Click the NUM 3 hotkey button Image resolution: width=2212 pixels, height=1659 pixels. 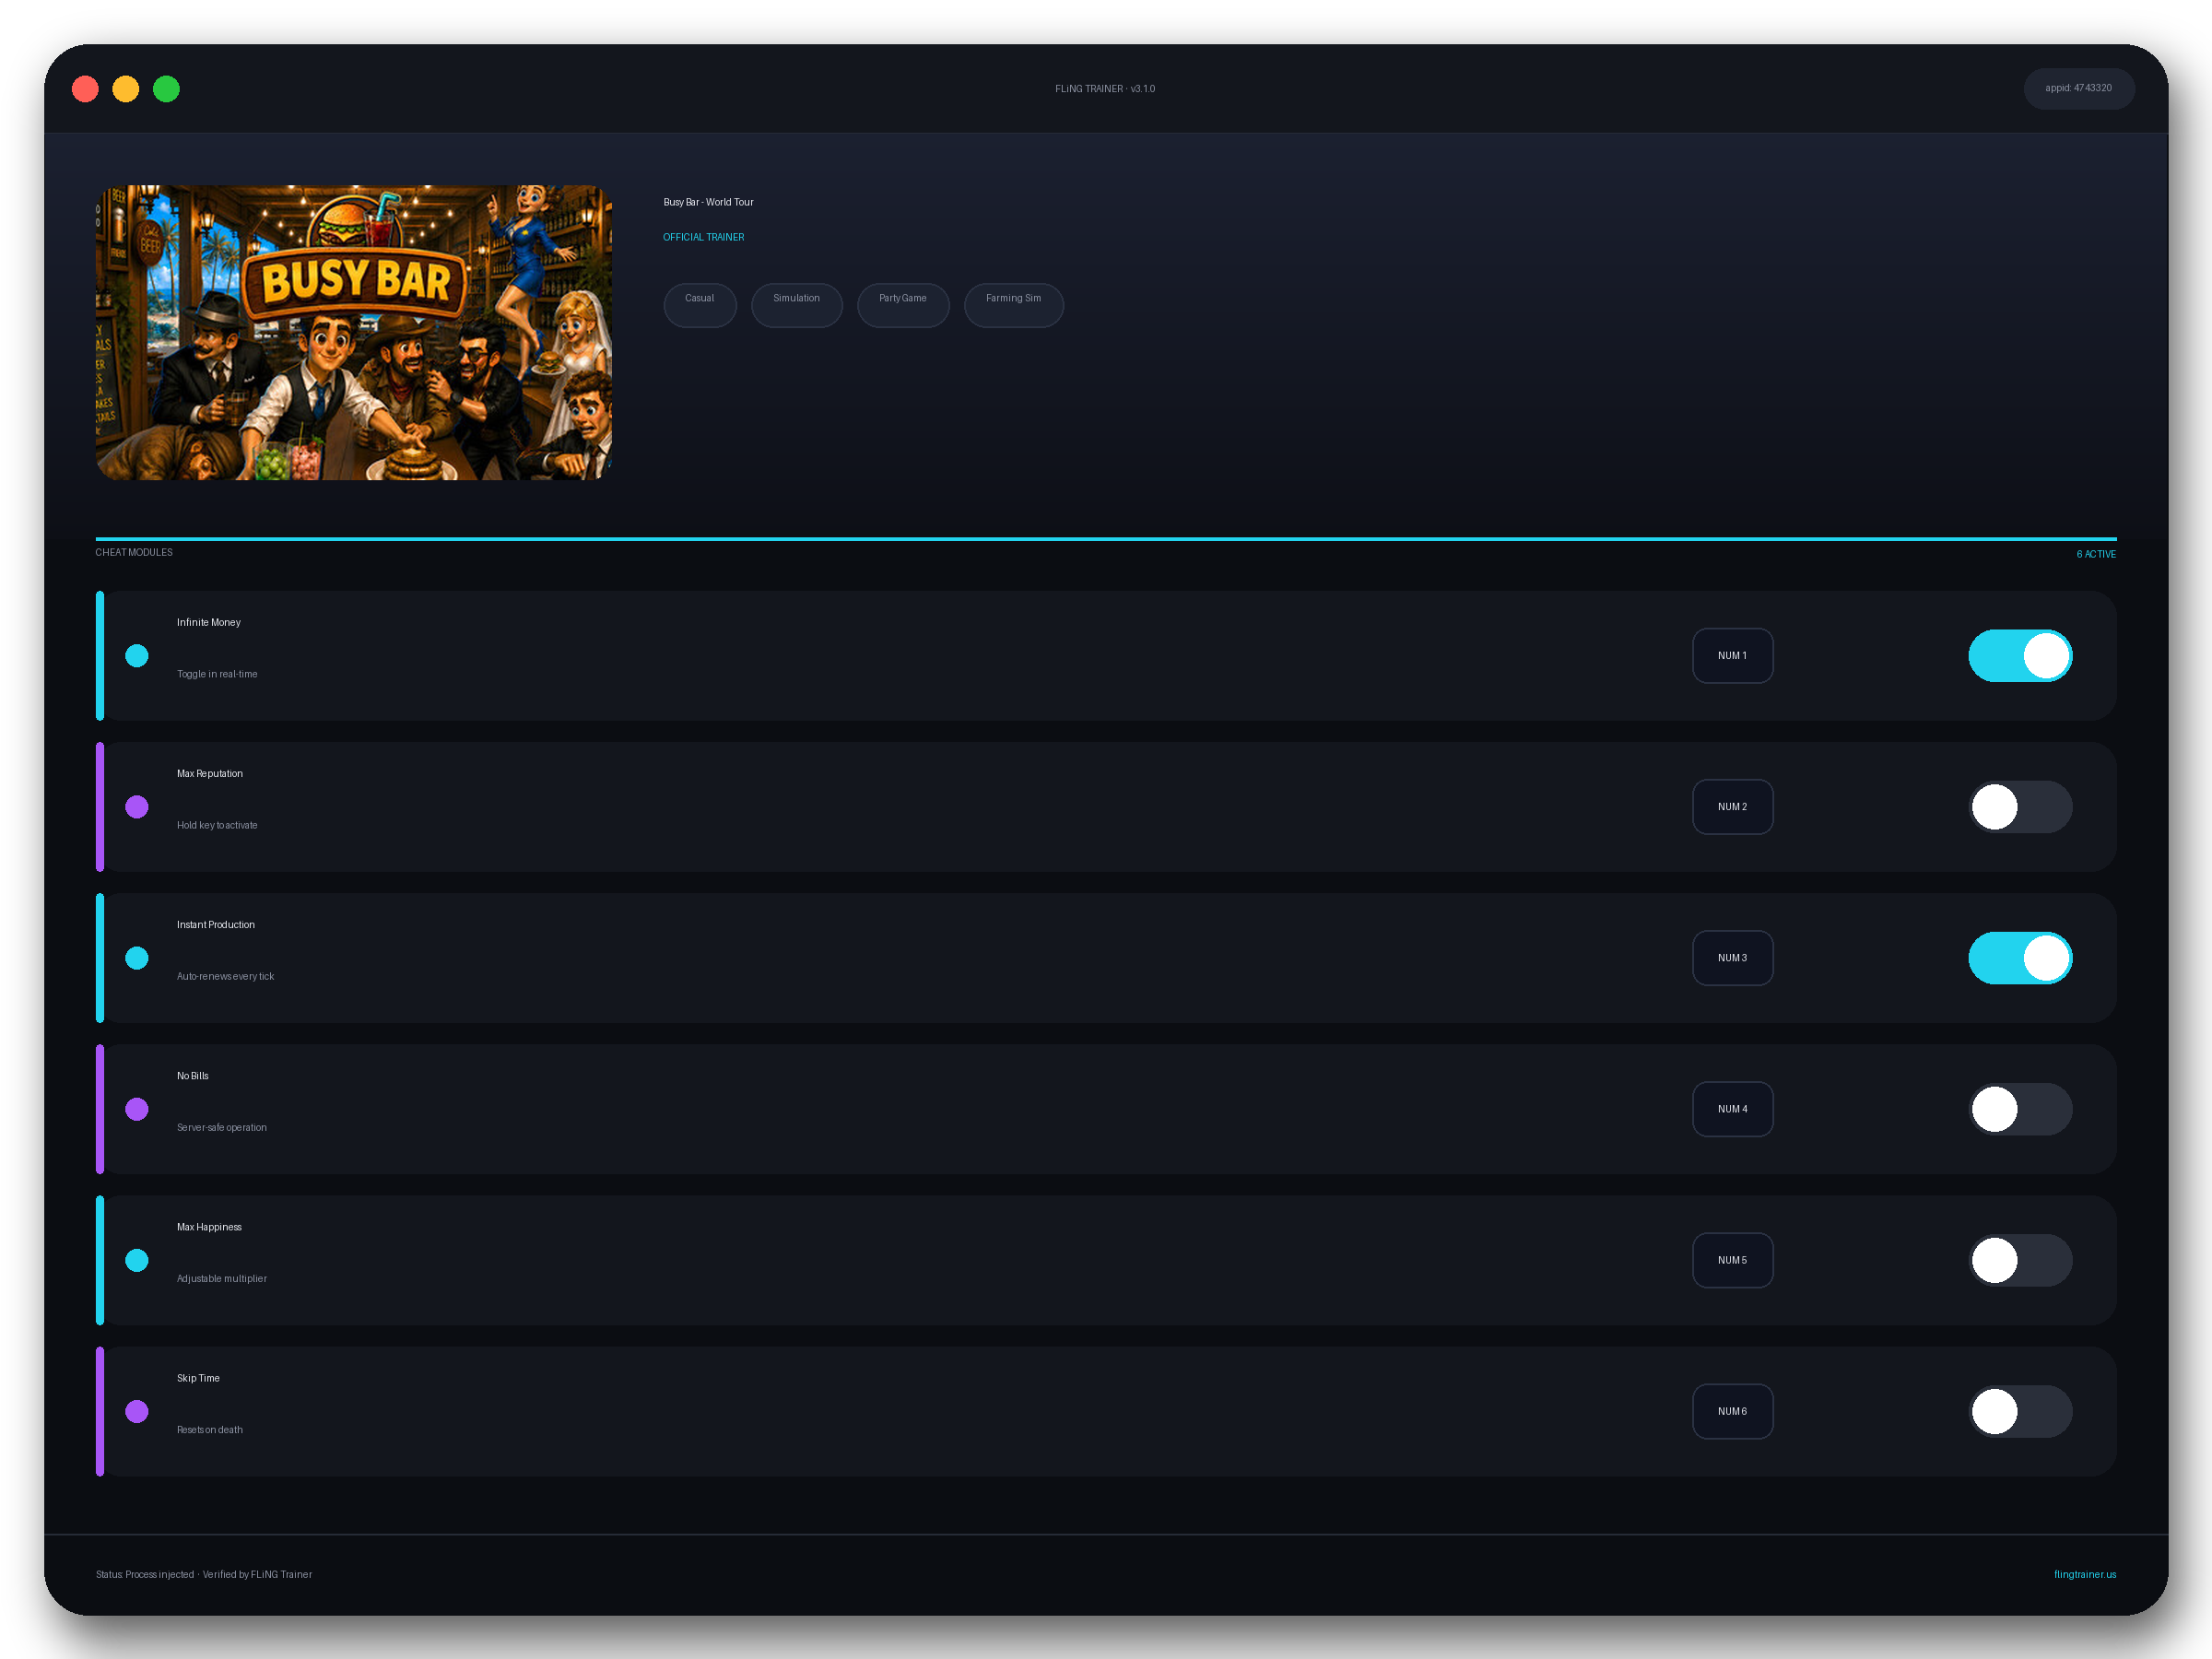[1732, 958]
